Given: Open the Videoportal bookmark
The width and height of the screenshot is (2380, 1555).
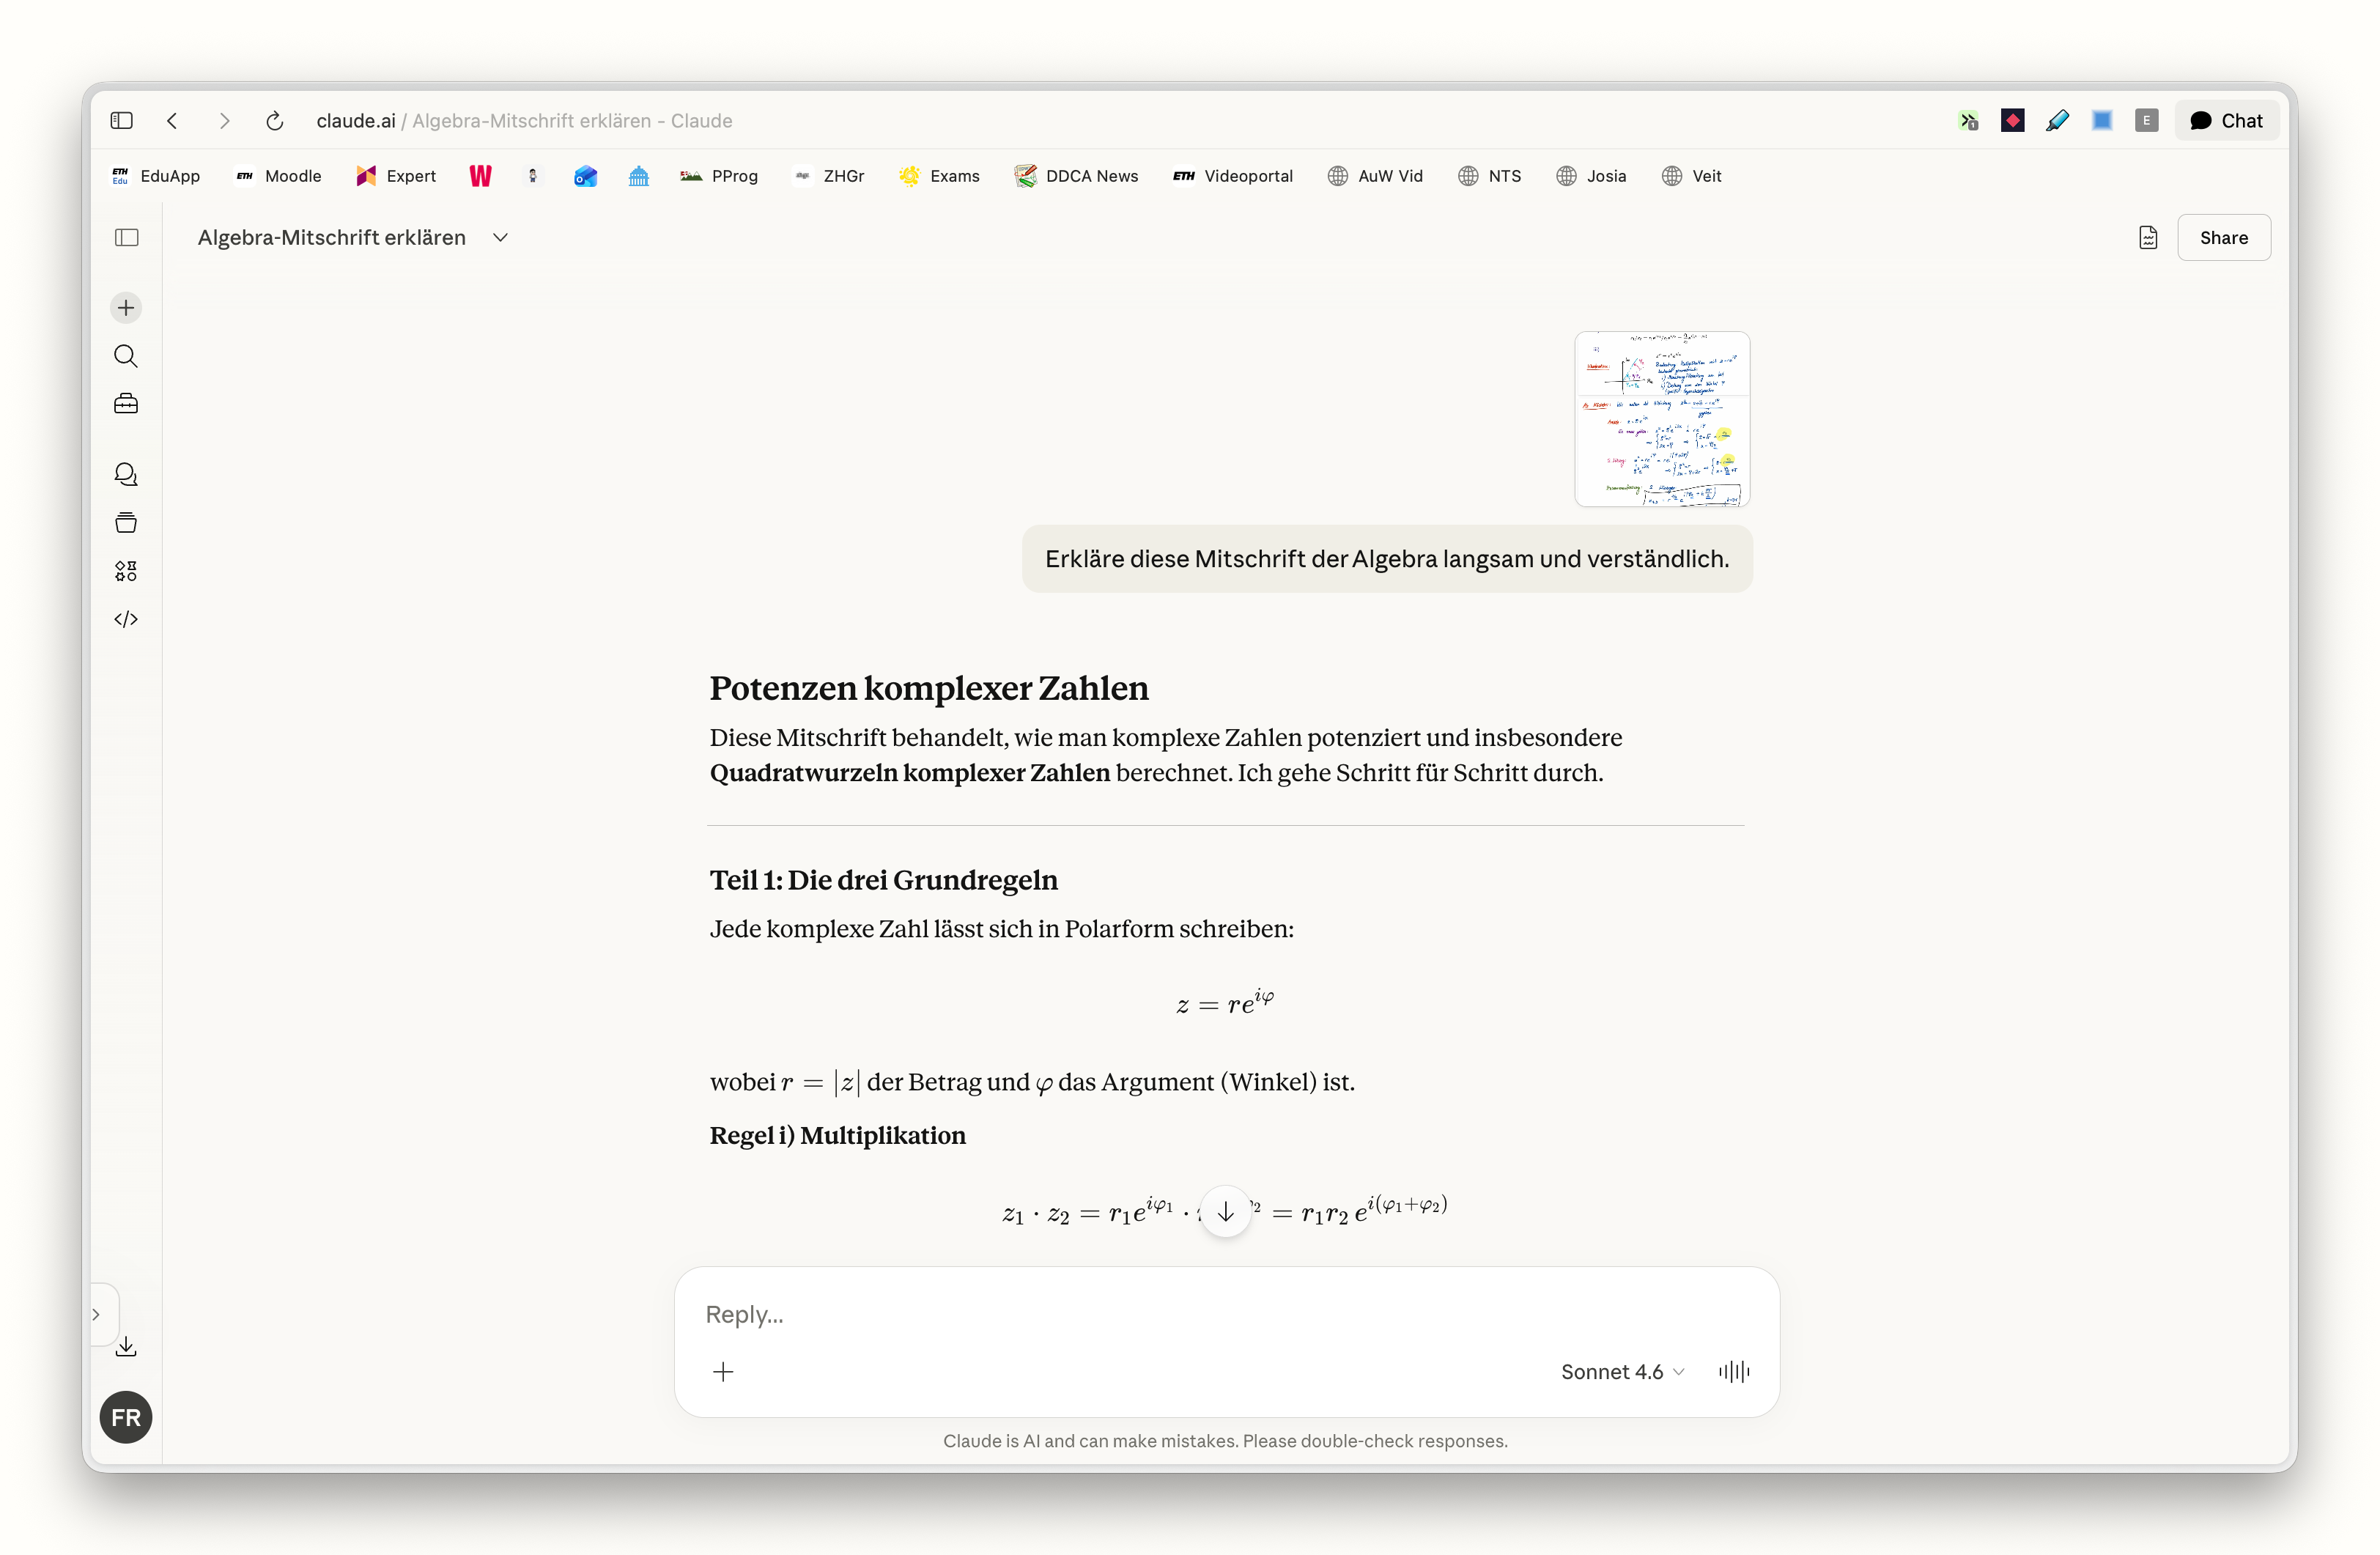Looking at the screenshot, I should point(1233,176).
